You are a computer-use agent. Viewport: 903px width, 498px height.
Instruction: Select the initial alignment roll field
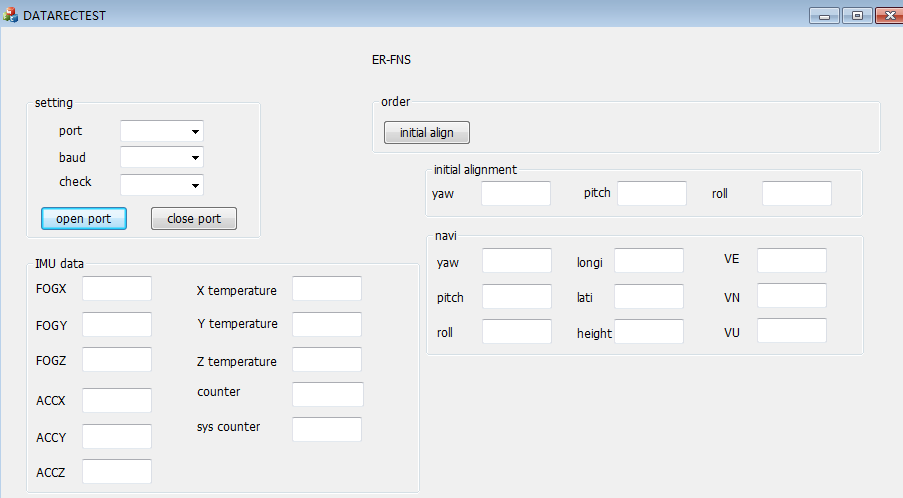[x=797, y=194]
